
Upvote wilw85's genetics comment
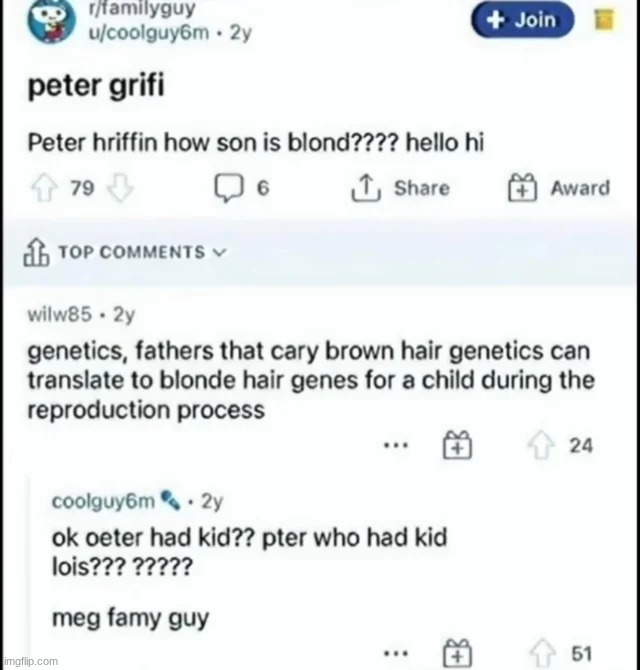(541, 447)
